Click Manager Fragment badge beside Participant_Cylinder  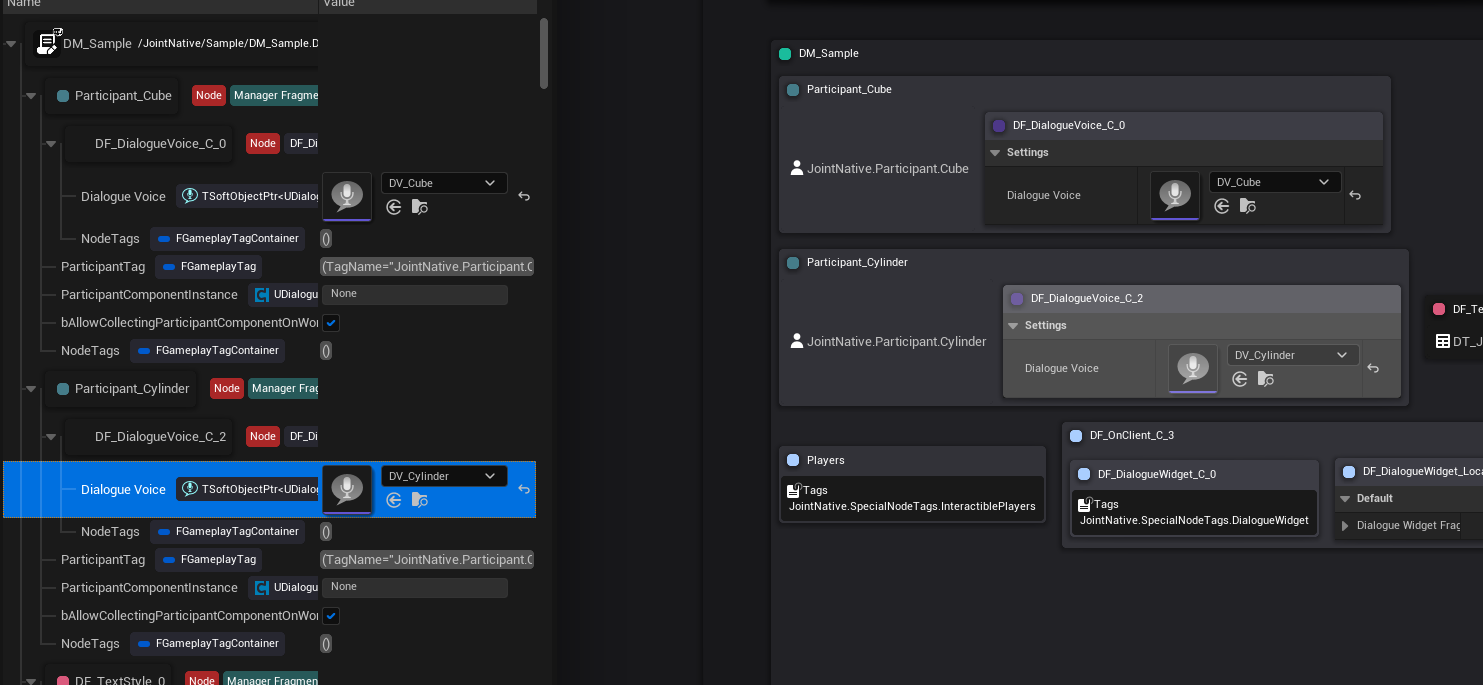click(284, 389)
